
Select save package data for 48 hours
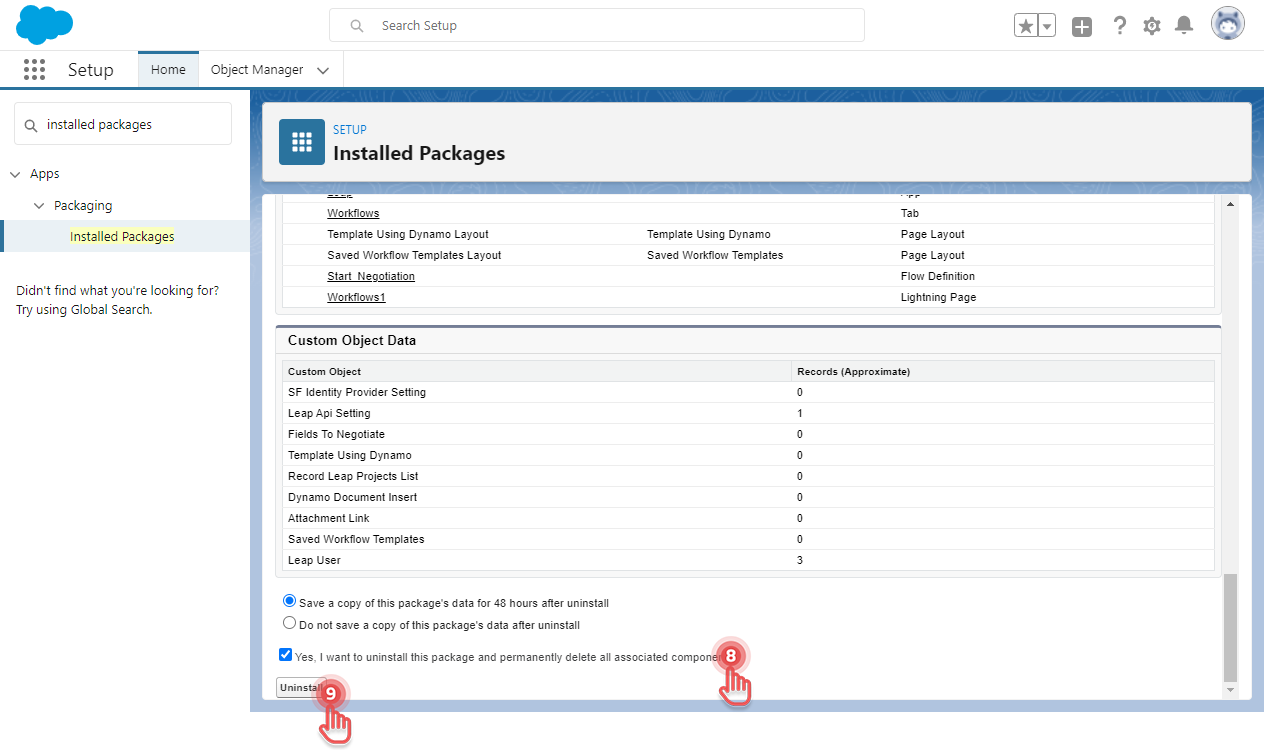(289, 600)
